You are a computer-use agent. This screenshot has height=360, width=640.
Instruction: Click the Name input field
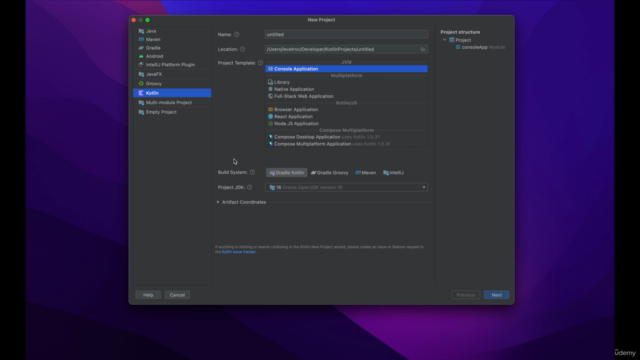346,35
